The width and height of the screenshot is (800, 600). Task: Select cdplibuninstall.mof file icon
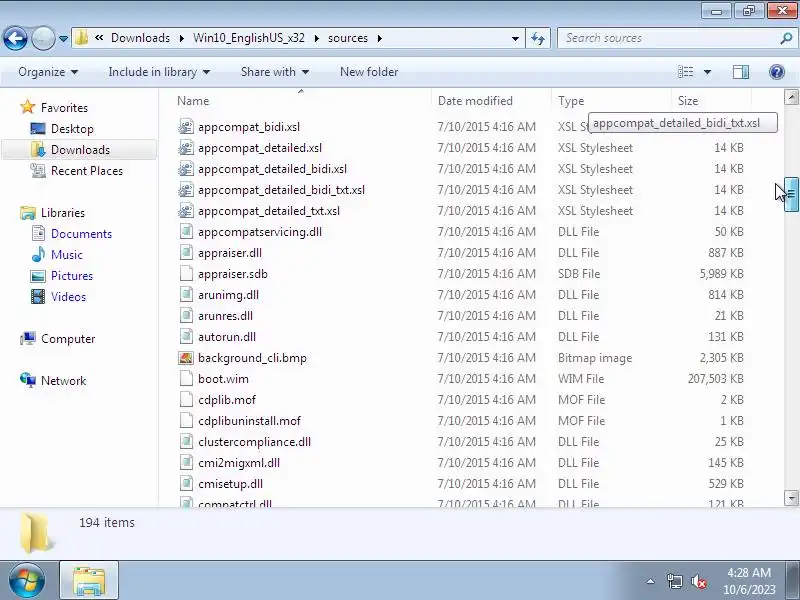coord(186,420)
